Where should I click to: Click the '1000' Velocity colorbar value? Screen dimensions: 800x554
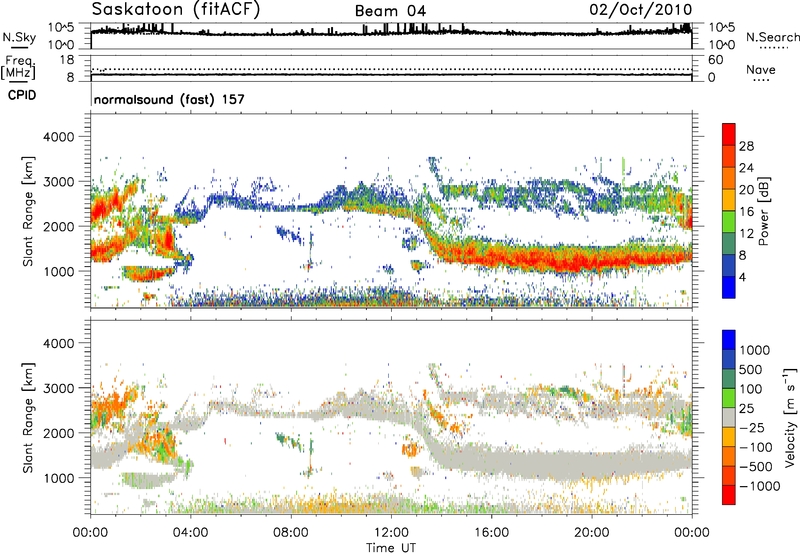coord(754,350)
